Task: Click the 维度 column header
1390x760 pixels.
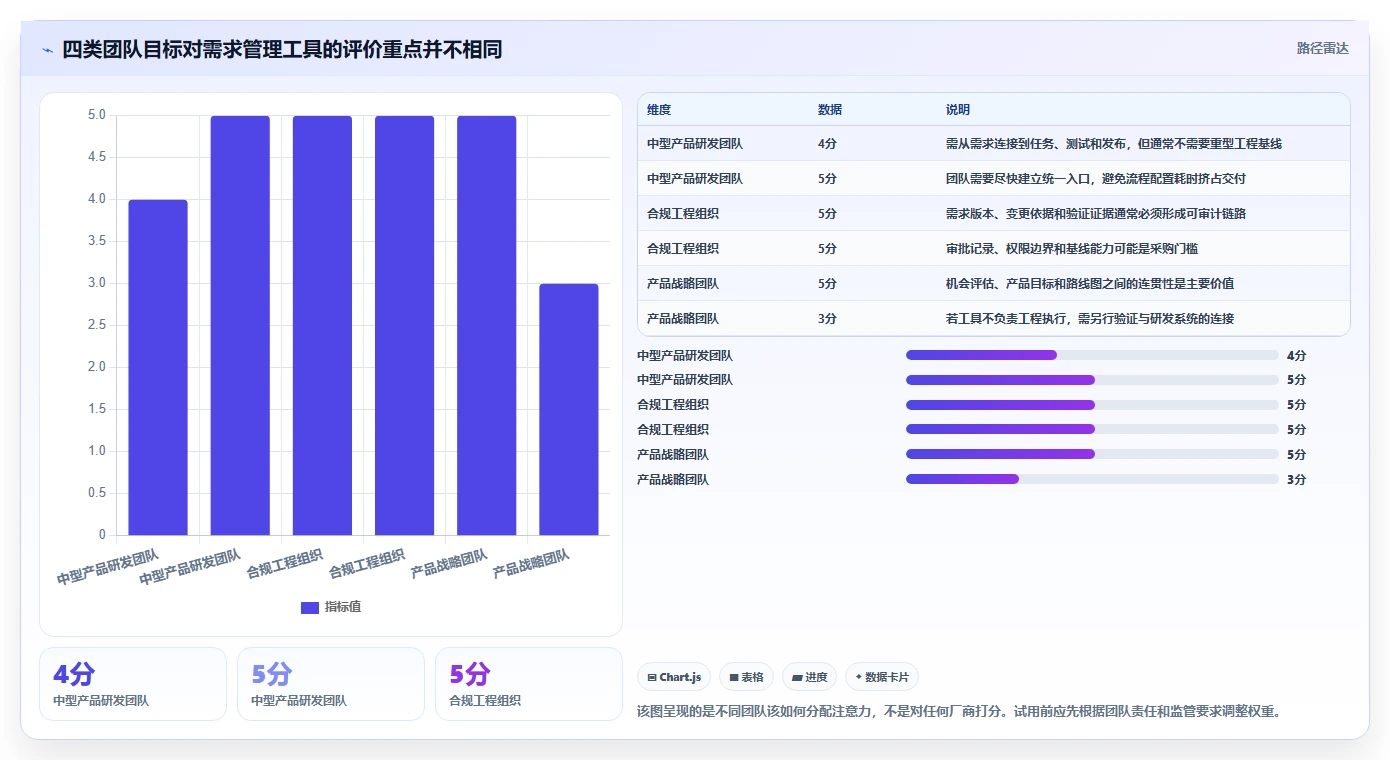Action: (x=659, y=110)
